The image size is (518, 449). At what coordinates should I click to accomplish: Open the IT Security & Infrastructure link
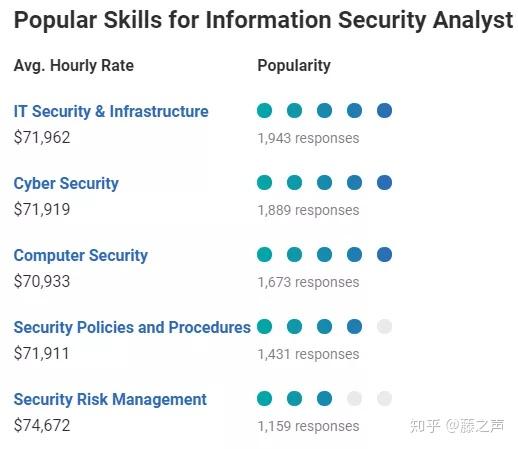coord(111,111)
